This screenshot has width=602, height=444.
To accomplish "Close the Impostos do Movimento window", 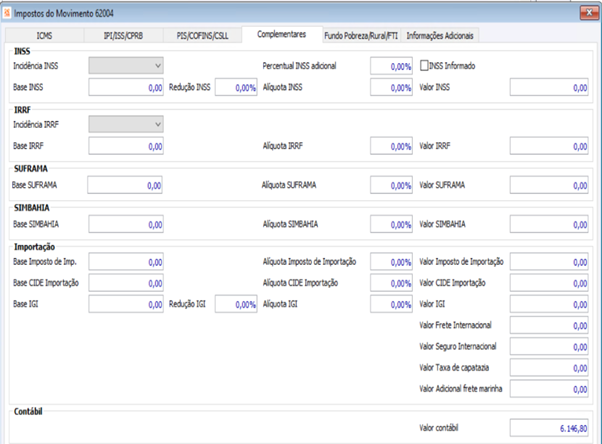I will tap(589, 13).
